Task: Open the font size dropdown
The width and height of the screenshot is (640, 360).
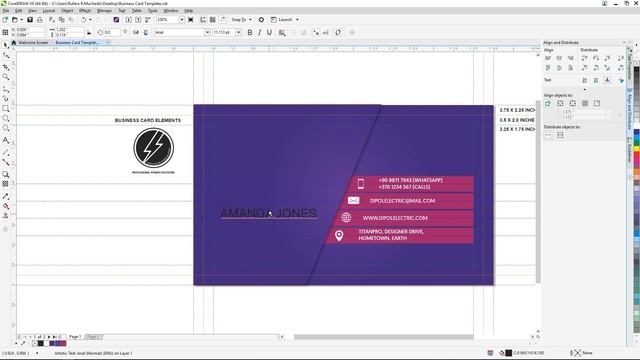Action: click(x=238, y=32)
